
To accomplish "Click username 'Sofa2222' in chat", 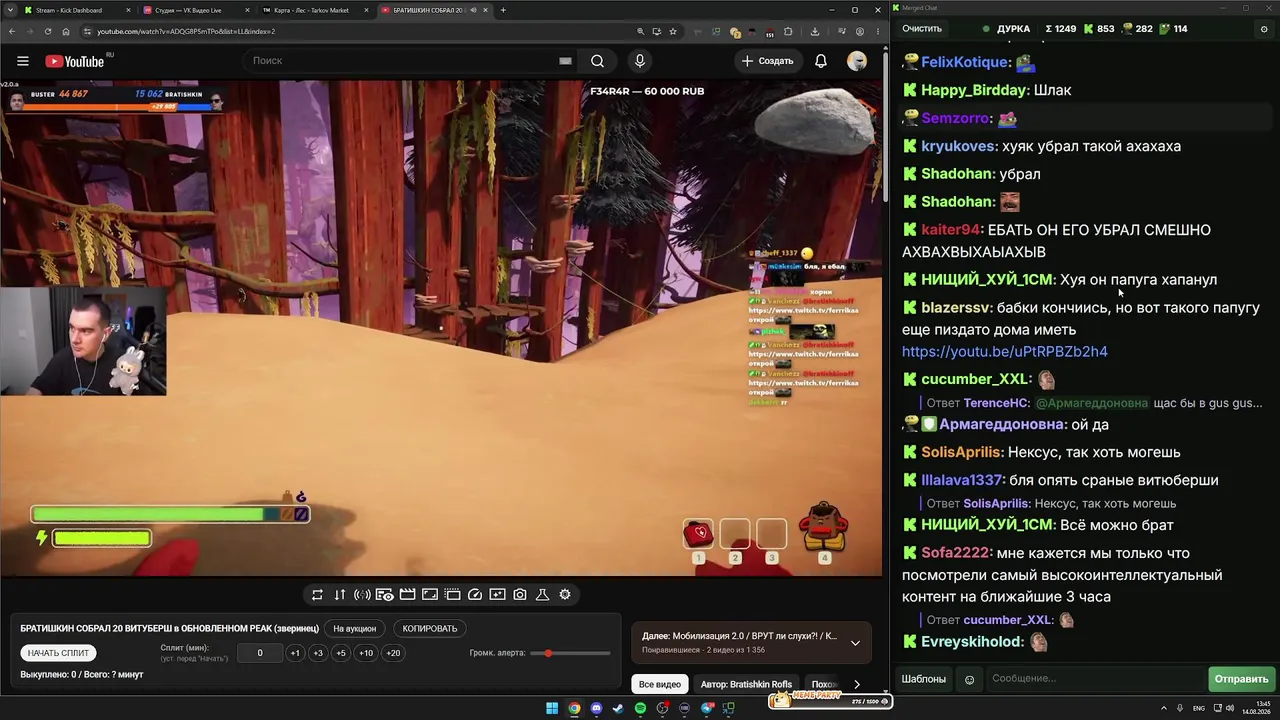I will (x=956, y=553).
